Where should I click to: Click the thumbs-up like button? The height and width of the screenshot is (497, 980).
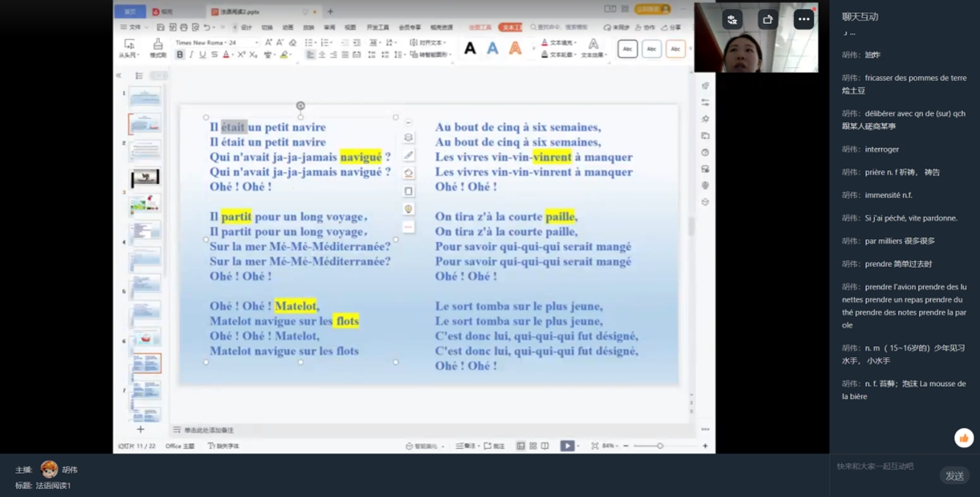point(964,438)
